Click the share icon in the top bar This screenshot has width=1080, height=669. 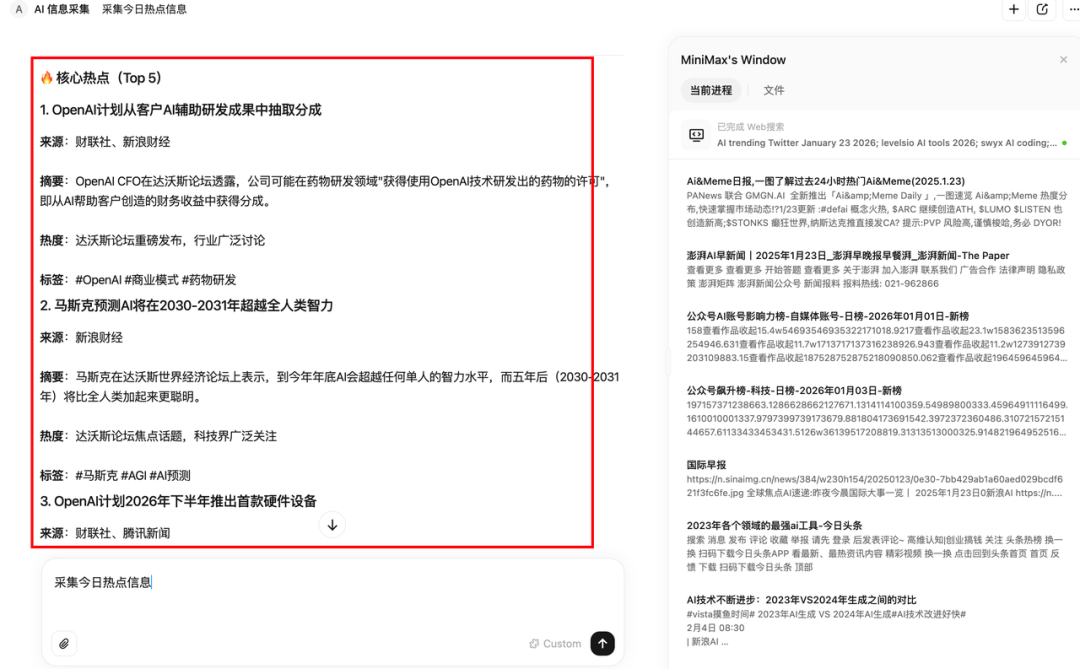1041,10
